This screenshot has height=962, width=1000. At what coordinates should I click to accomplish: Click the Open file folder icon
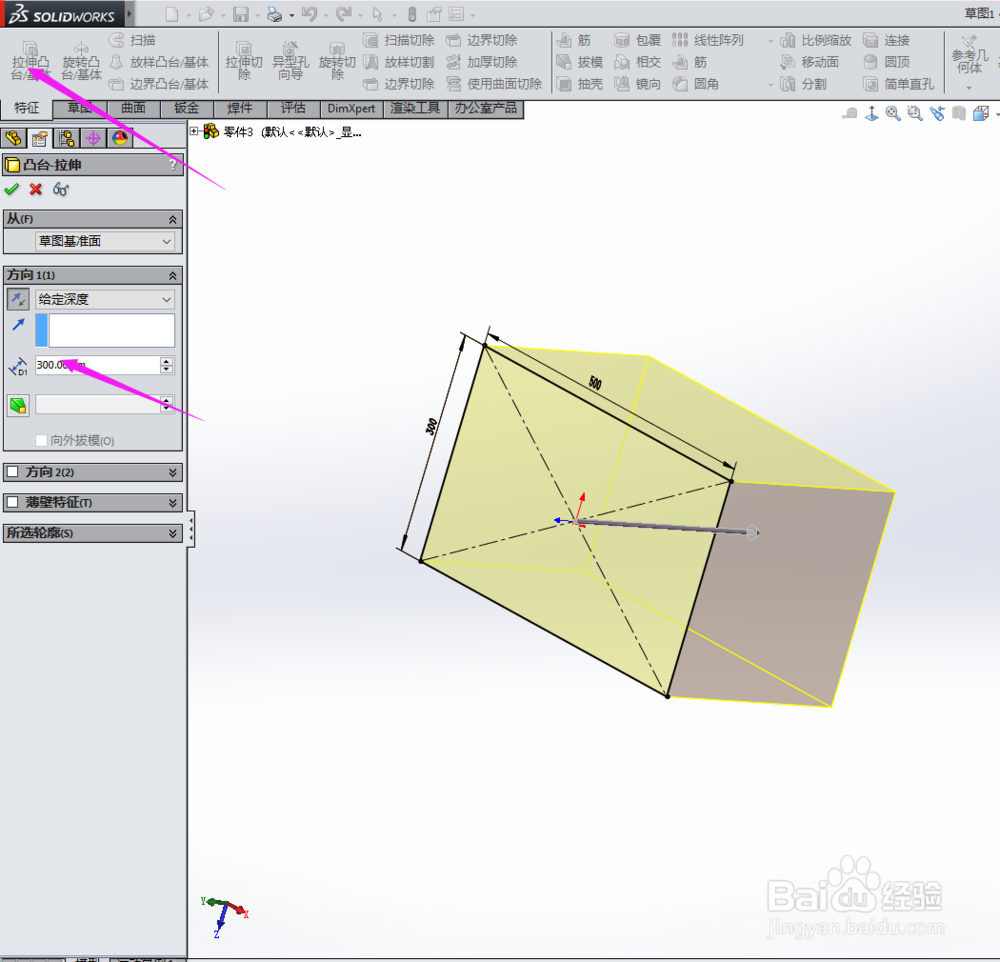coord(206,14)
